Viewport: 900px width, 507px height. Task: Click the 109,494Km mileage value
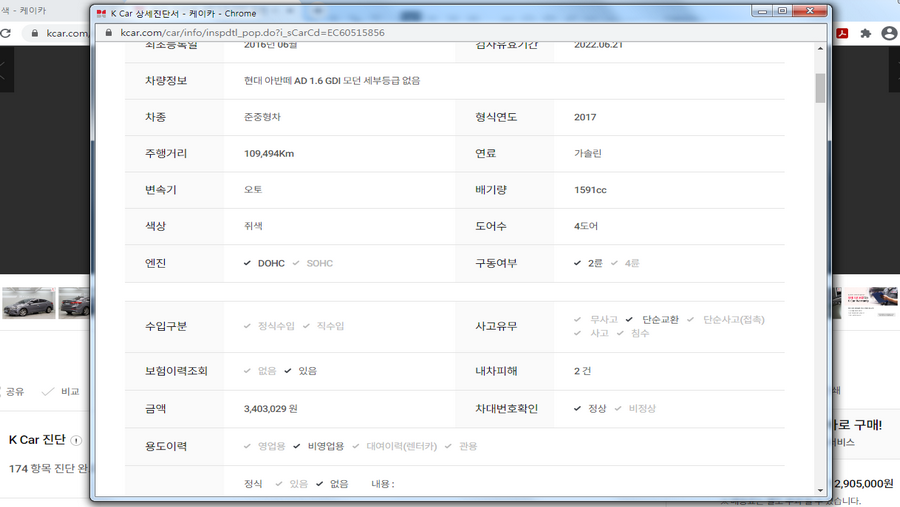coord(269,154)
